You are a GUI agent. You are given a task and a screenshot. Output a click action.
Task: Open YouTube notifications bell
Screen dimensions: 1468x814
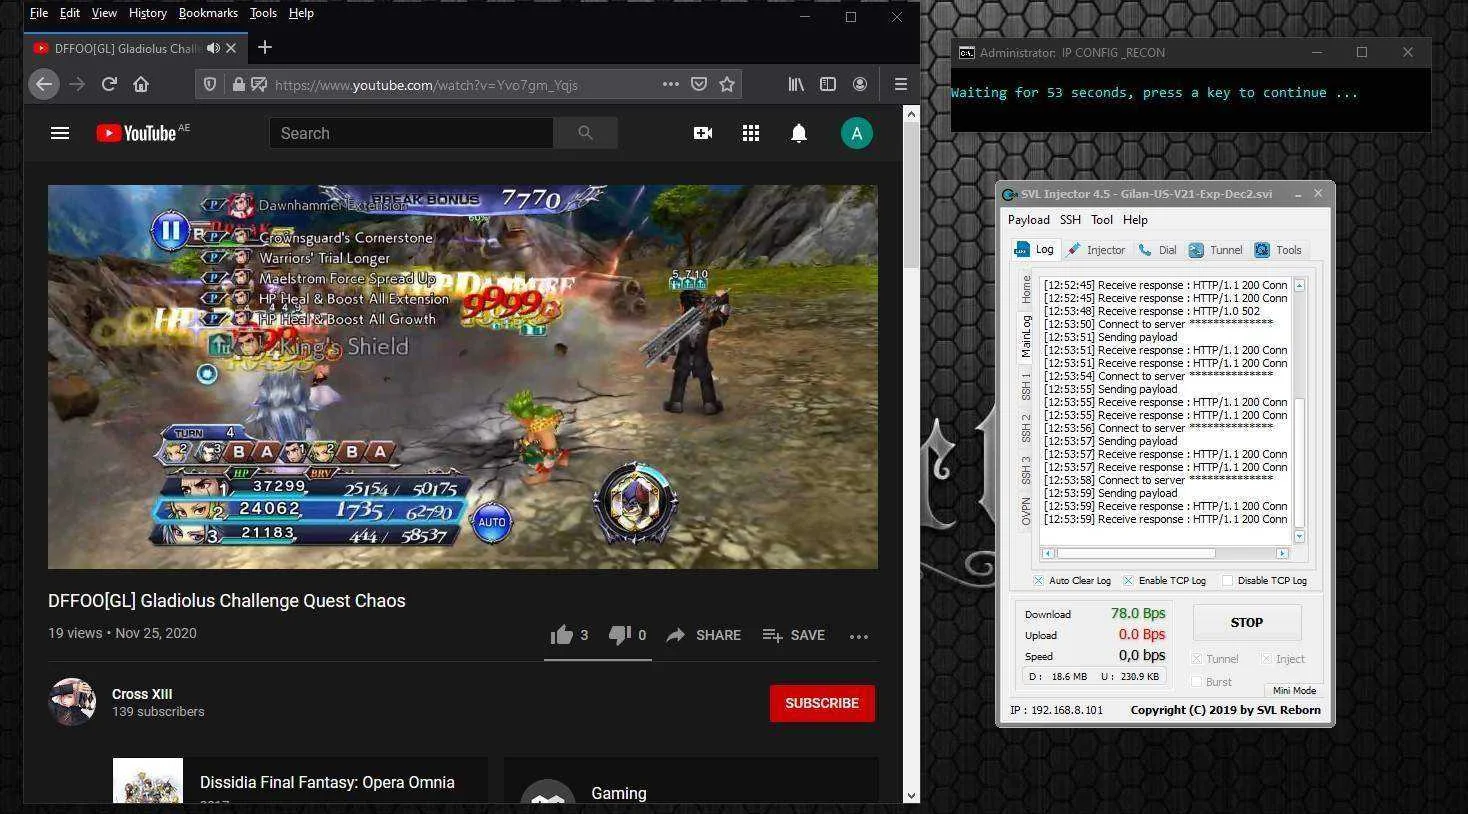[799, 133]
